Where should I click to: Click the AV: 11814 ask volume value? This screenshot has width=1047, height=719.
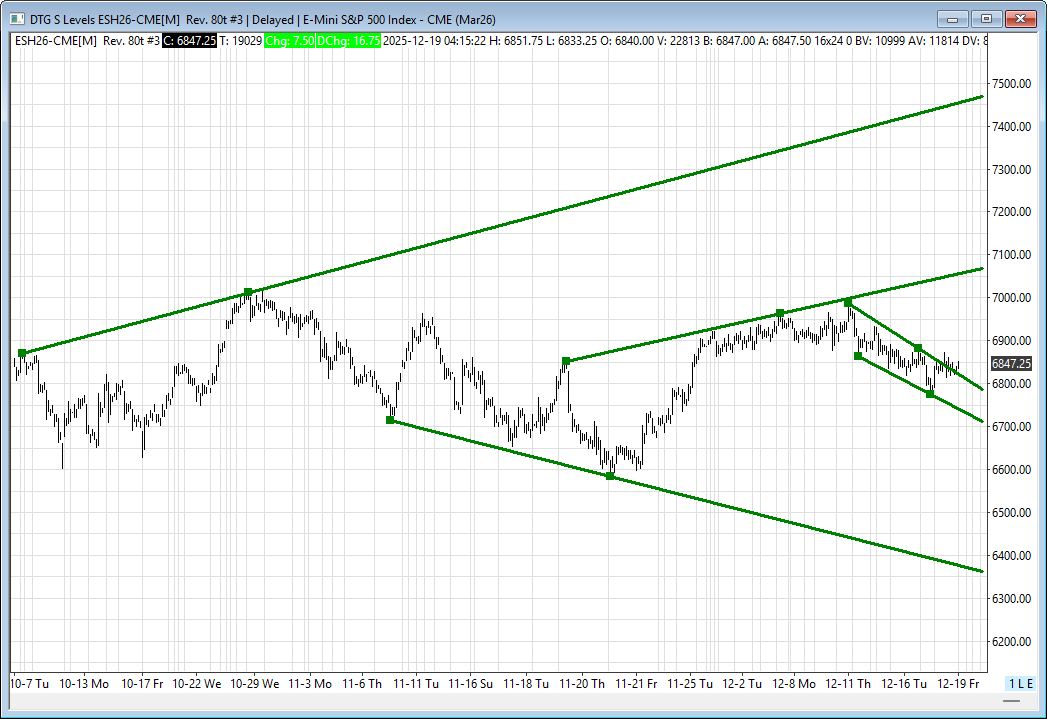[933, 41]
